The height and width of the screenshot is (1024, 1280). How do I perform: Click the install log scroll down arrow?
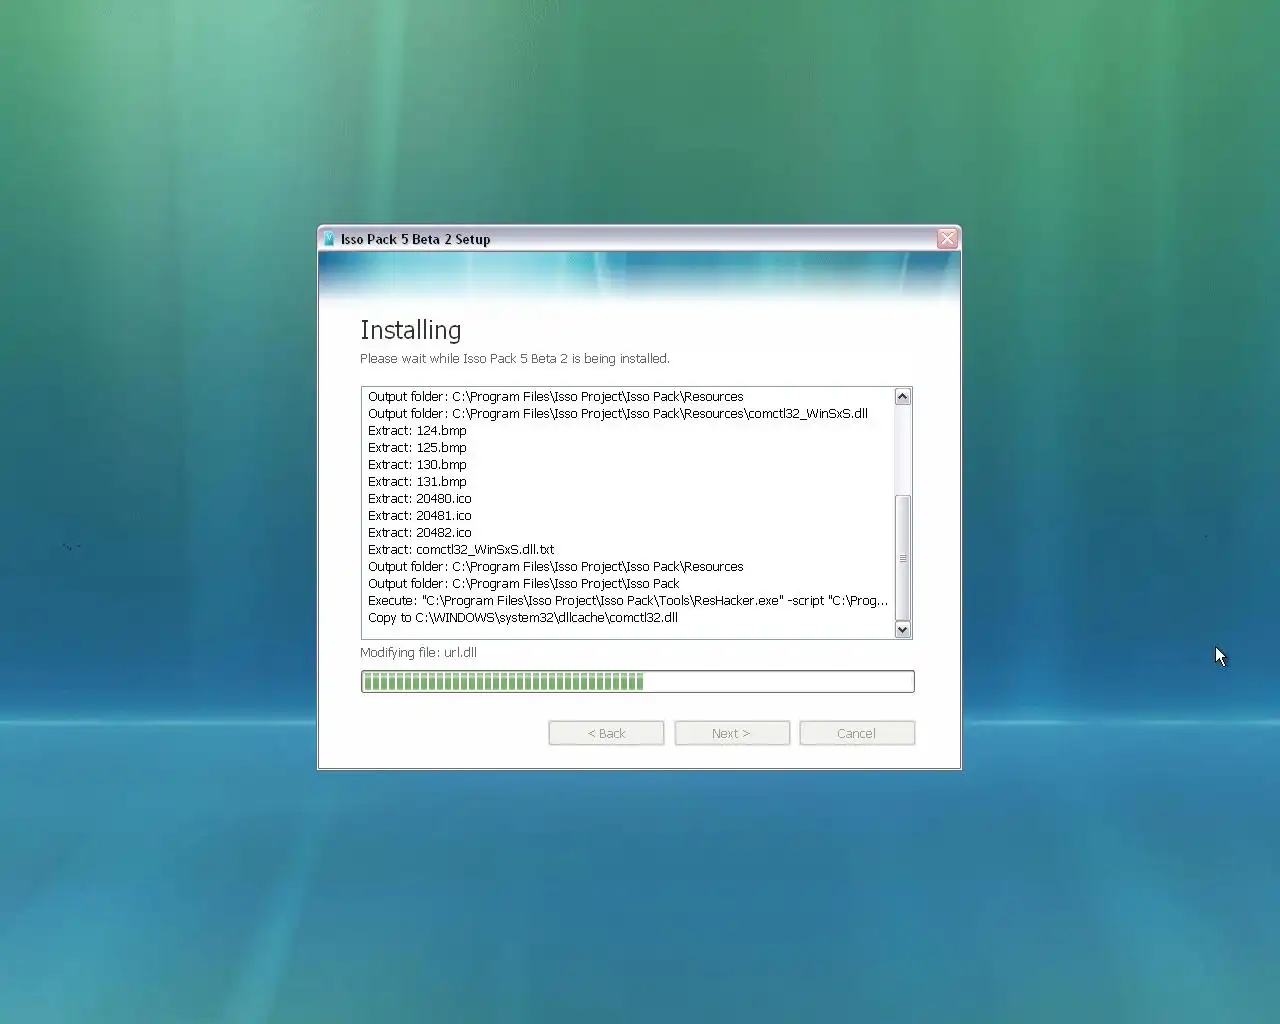click(x=903, y=630)
